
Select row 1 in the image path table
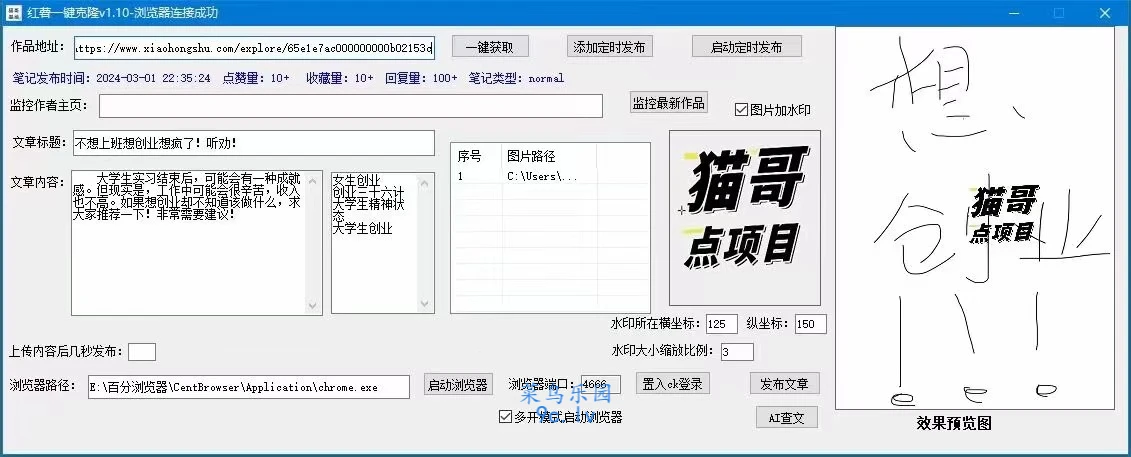click(548, 176)
